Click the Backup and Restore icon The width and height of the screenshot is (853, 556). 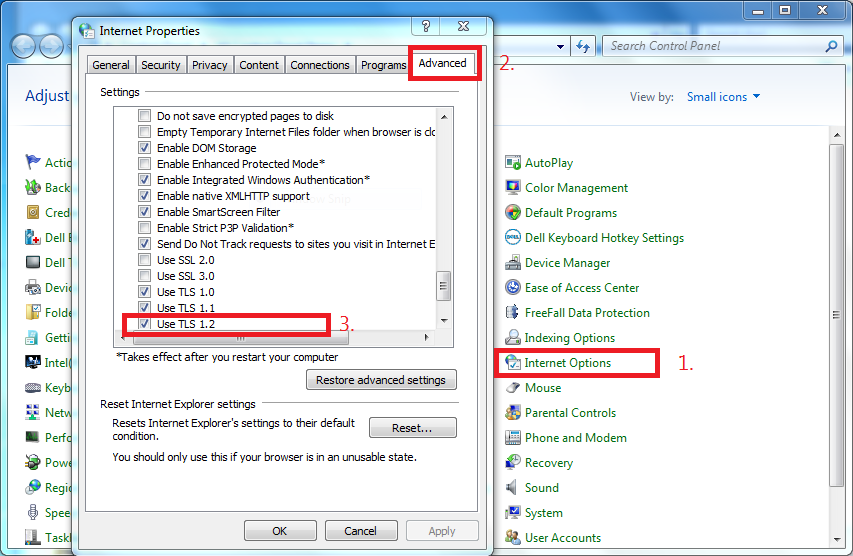[x=33, y=187]
